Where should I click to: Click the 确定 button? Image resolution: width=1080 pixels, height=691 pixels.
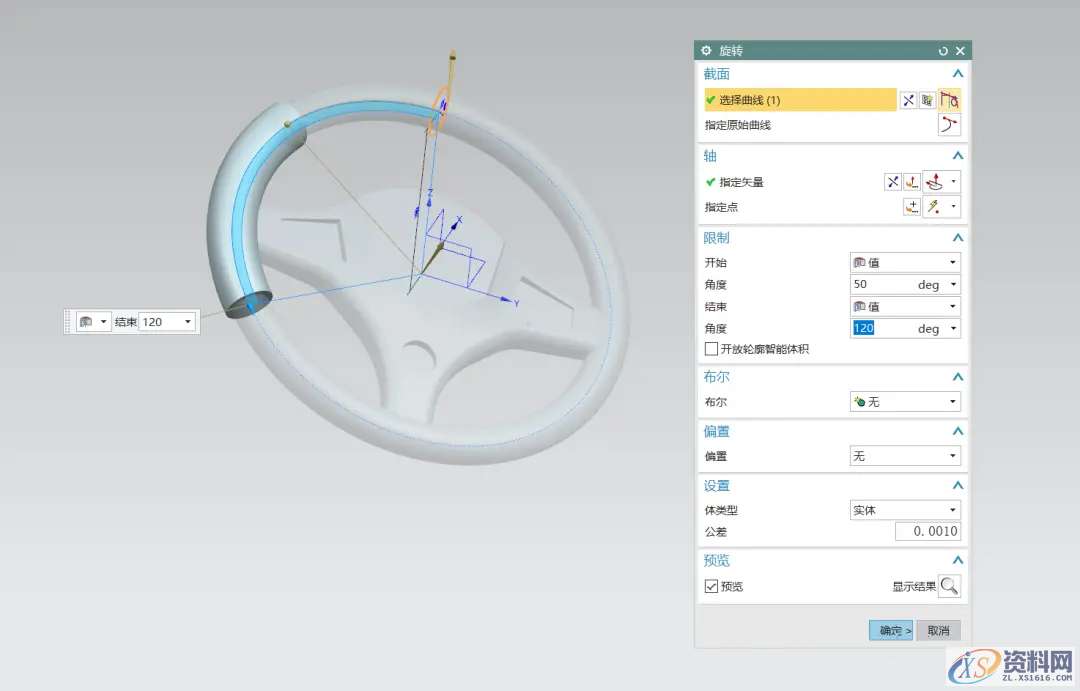tap(890, 631)
